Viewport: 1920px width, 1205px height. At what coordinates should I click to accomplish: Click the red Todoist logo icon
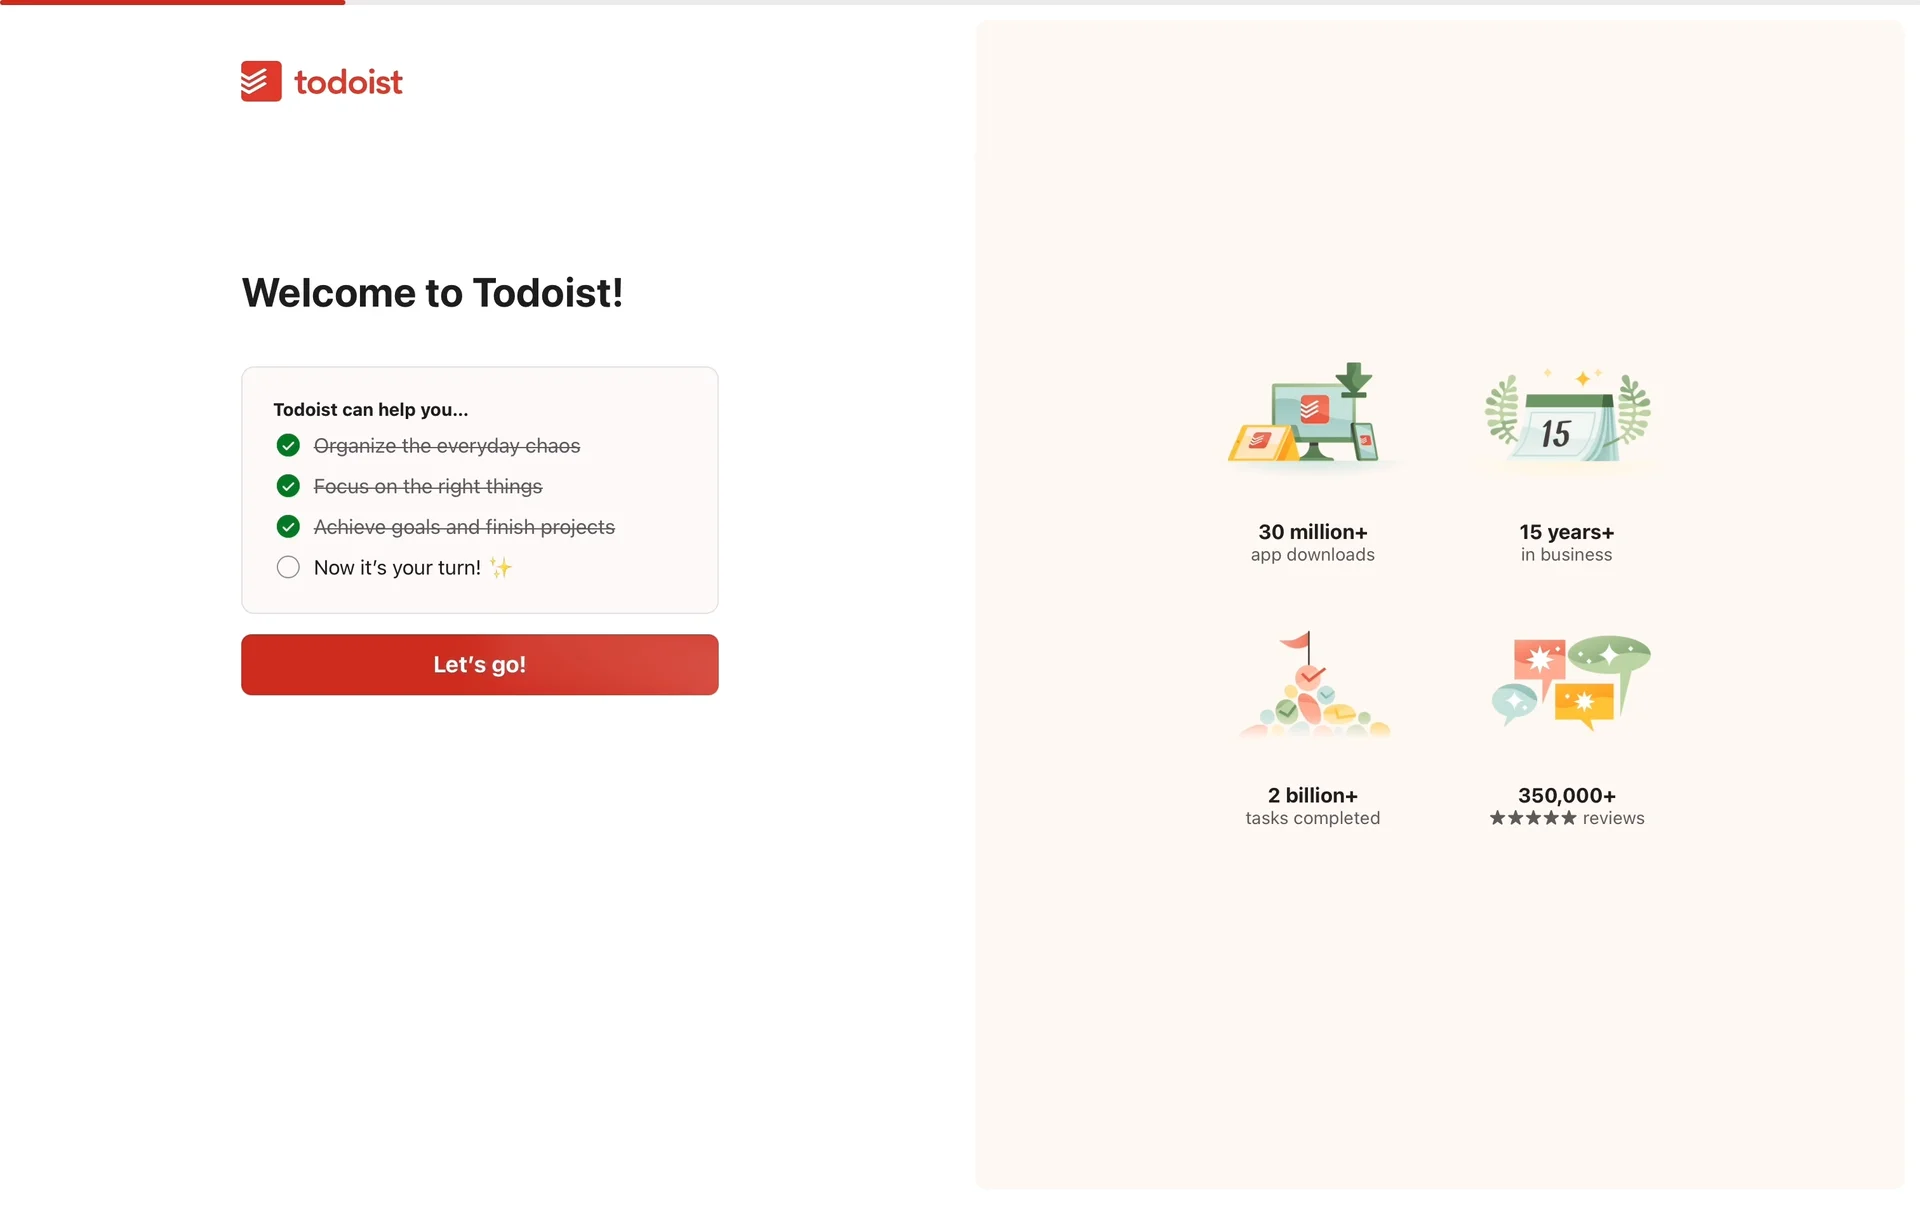261,81
